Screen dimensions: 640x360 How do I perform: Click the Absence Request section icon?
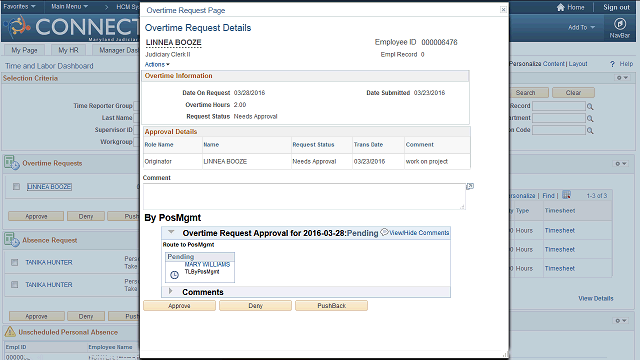click(12, 240)
